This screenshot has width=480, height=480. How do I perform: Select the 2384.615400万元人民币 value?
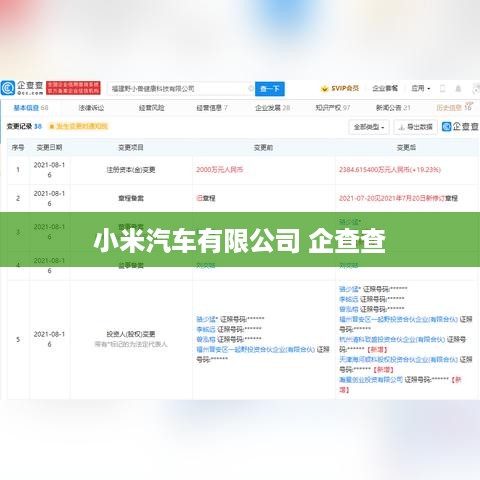pos(390,170)
